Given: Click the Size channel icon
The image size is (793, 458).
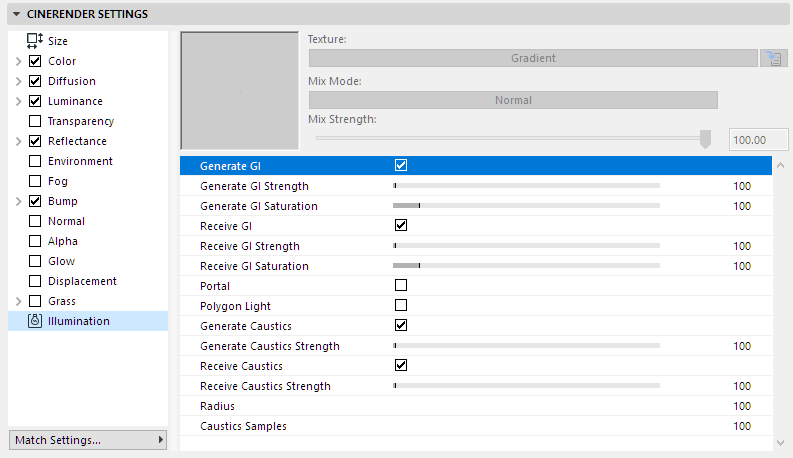Looking at the screenshot, I should point(35,40).
